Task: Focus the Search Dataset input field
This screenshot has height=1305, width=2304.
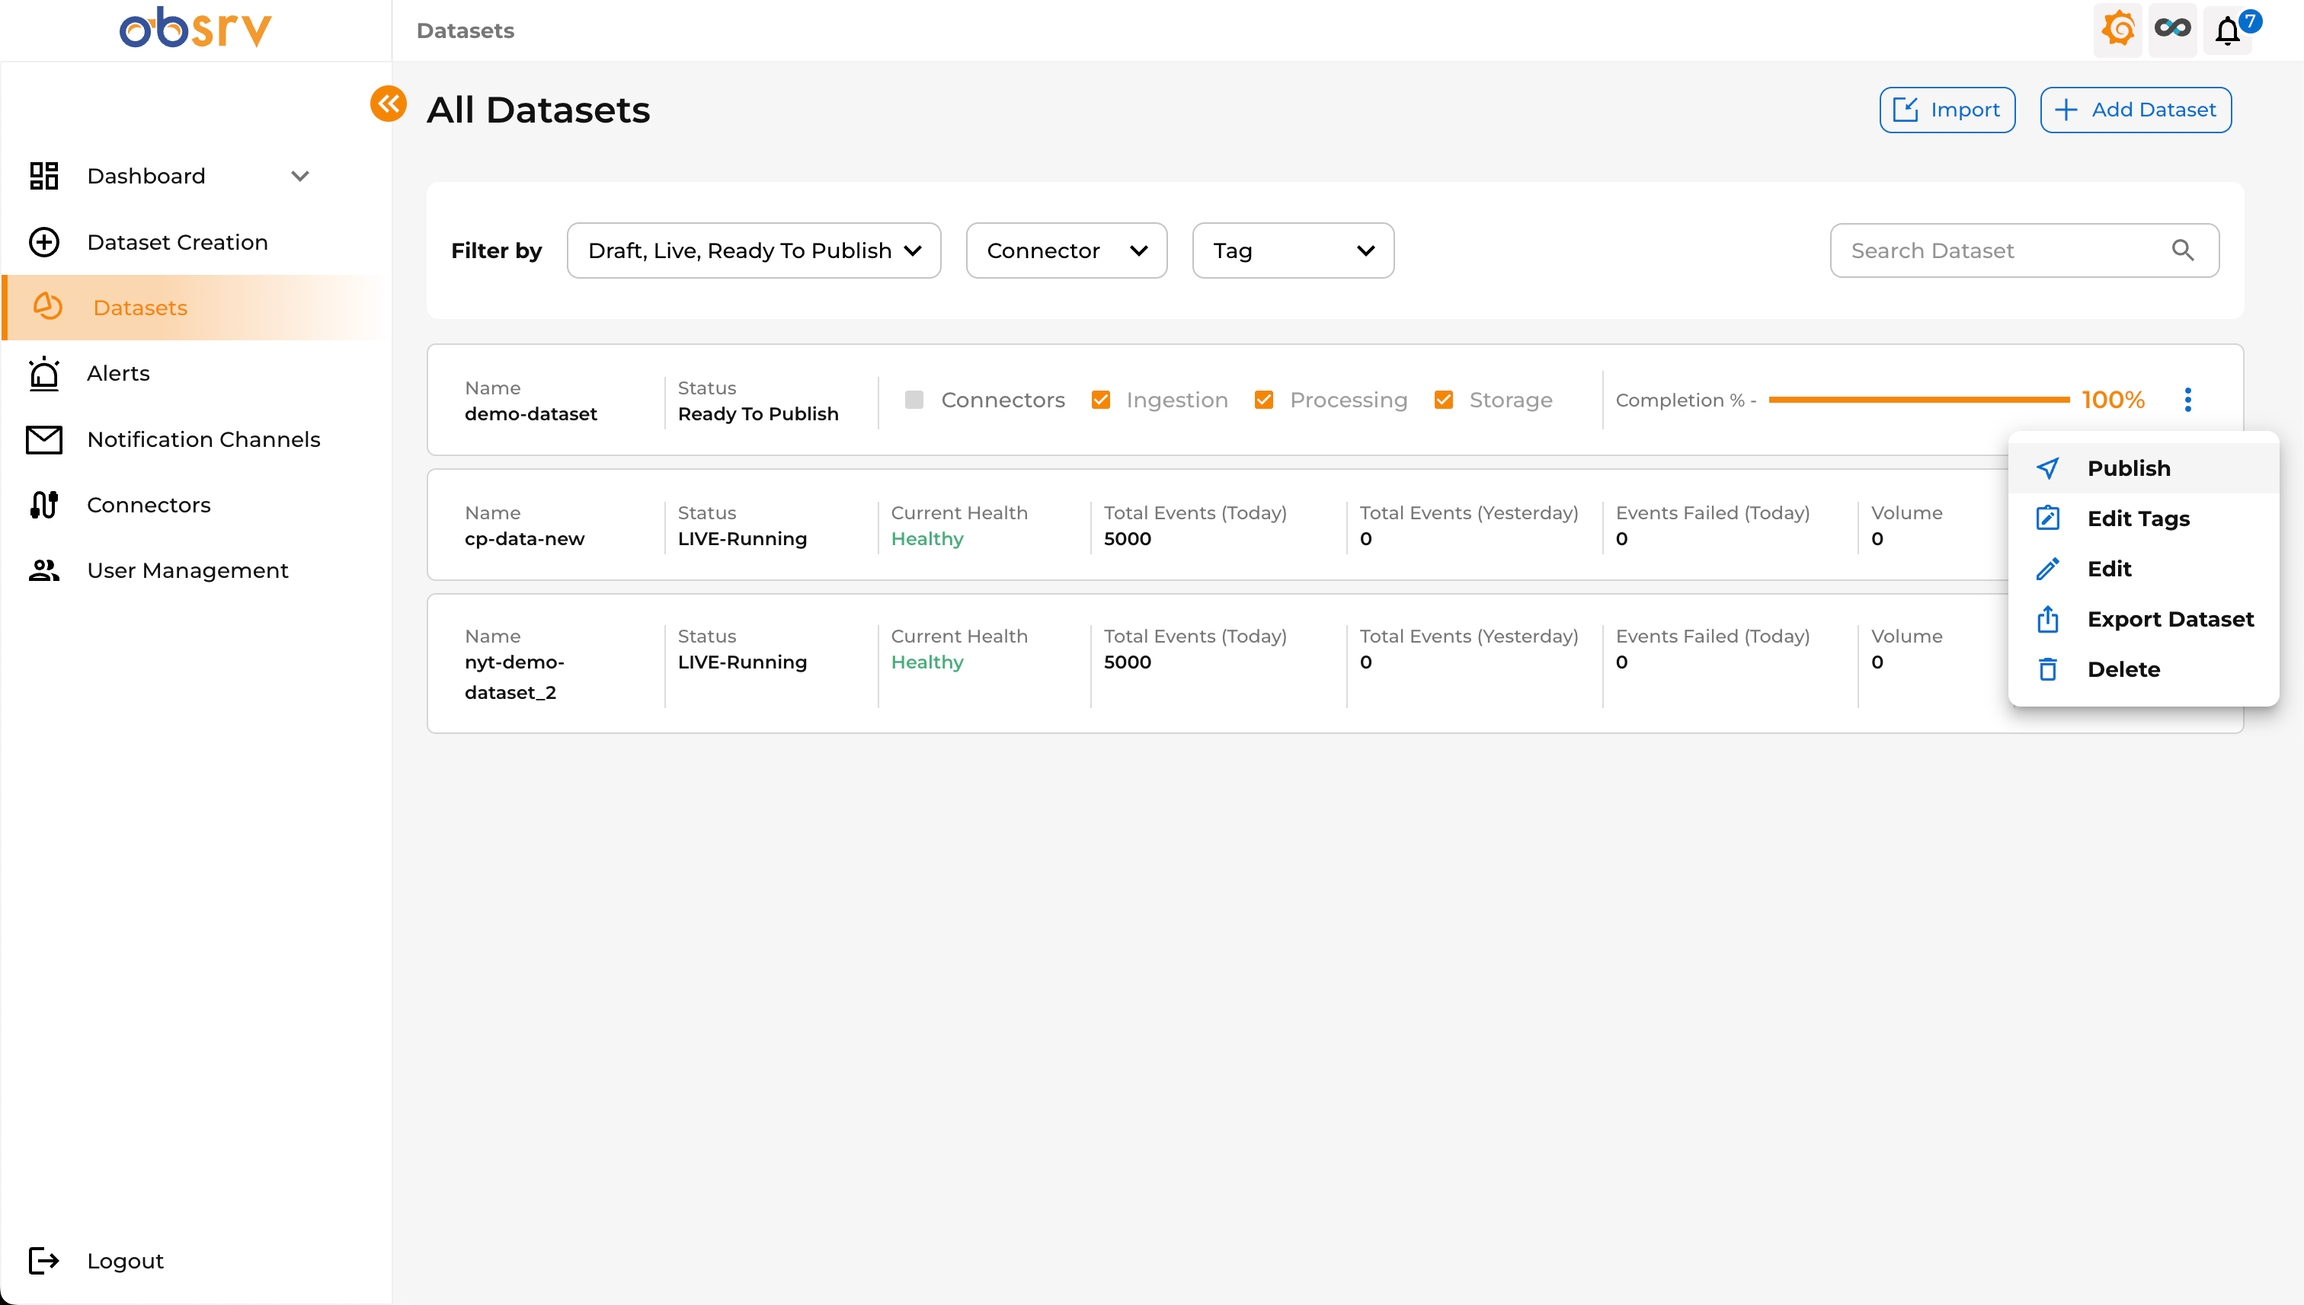Action: (x=2024, y=250)
